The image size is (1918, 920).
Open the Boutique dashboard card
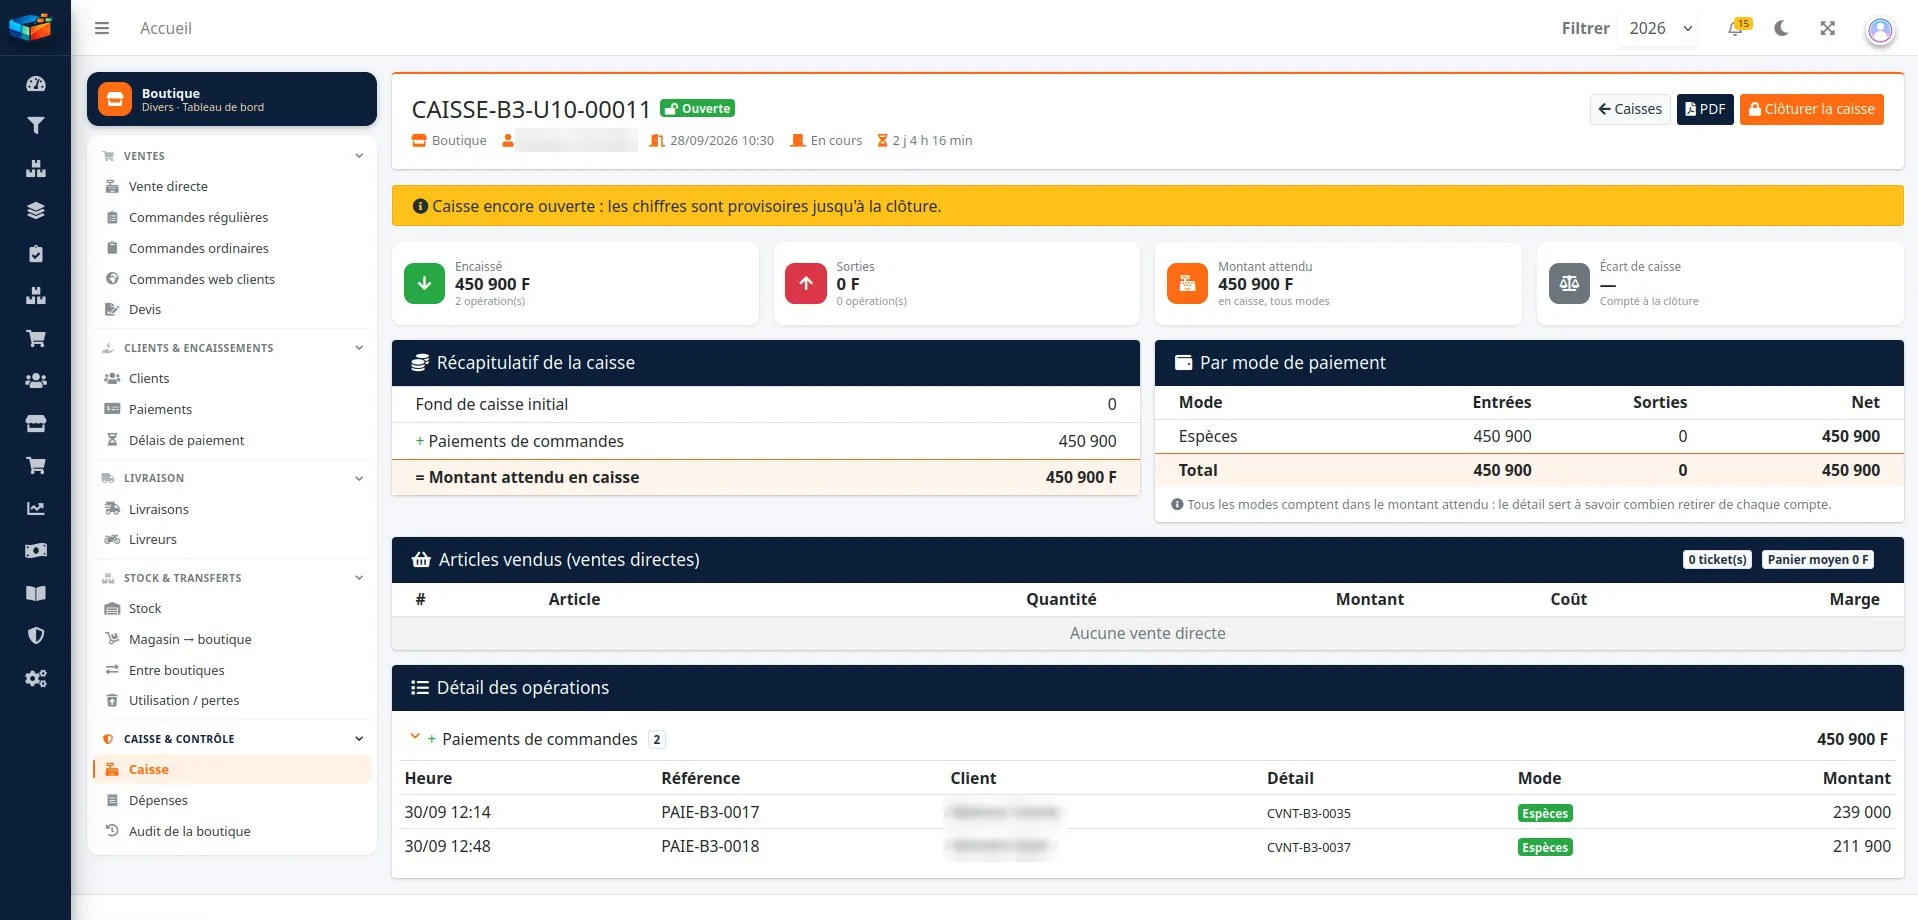pyautogui.click(x=232, y=99)
